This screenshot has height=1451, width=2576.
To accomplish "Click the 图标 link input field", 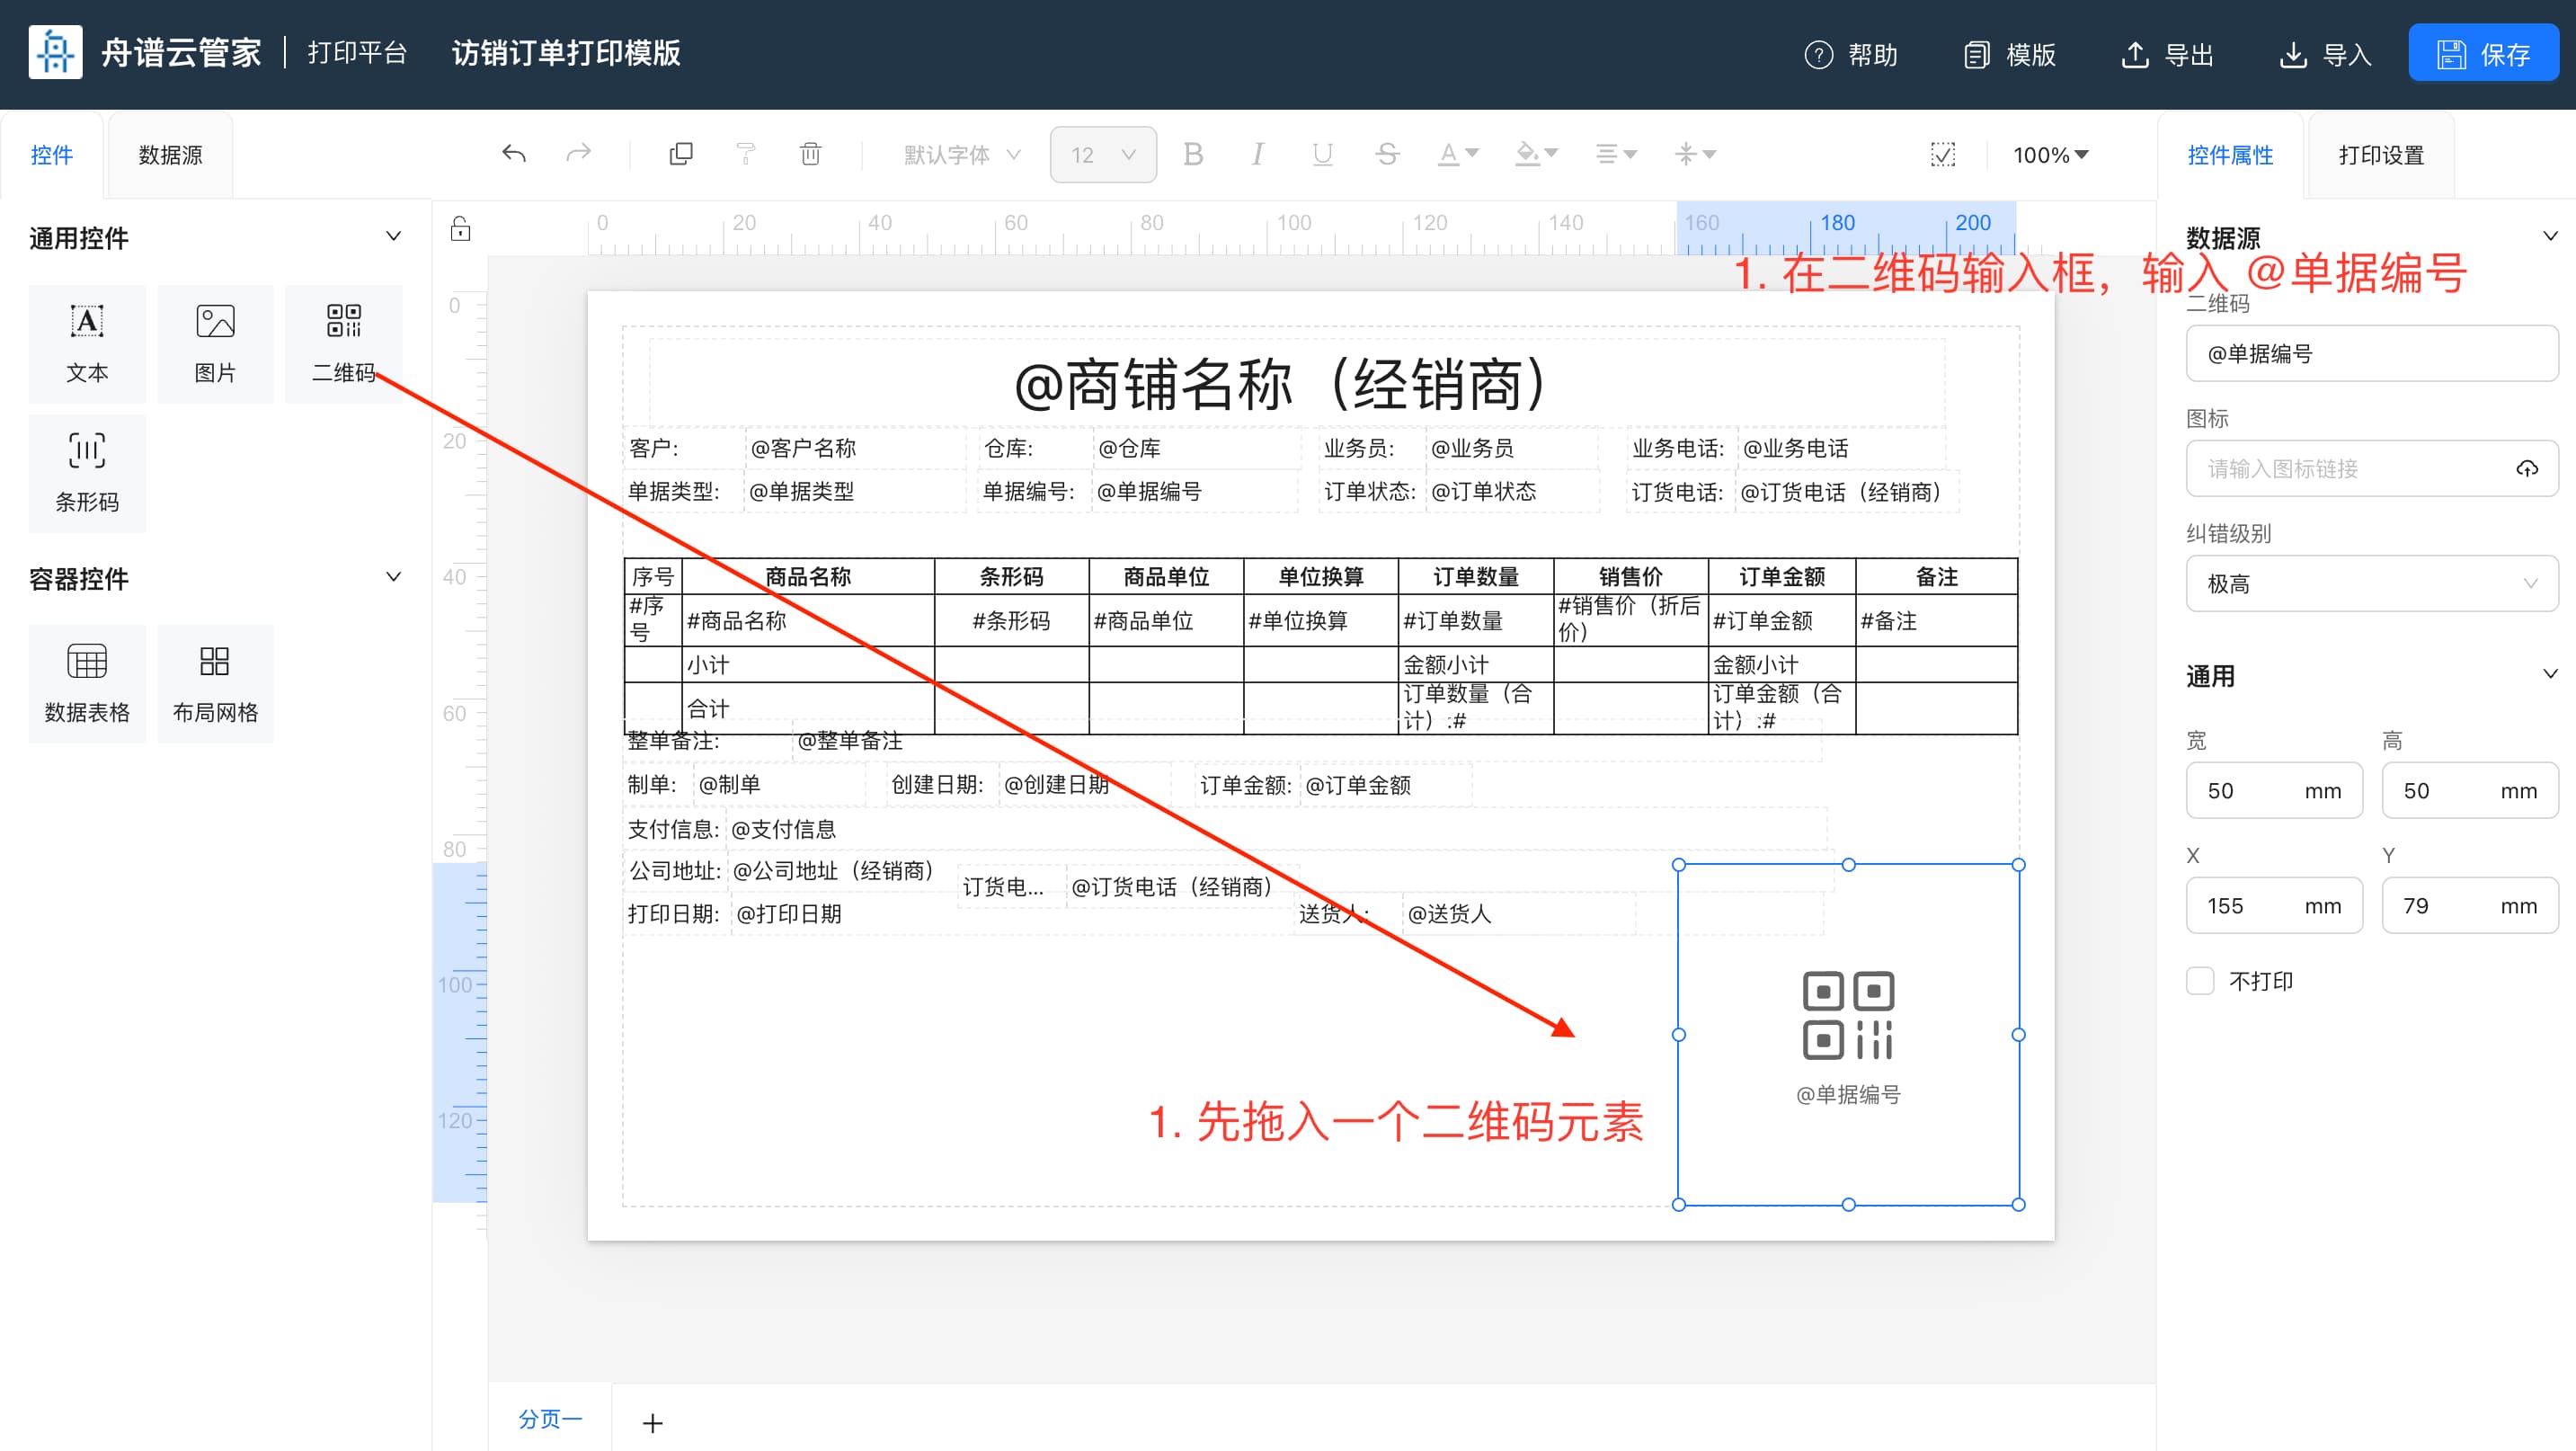I will pos(2371,469).
